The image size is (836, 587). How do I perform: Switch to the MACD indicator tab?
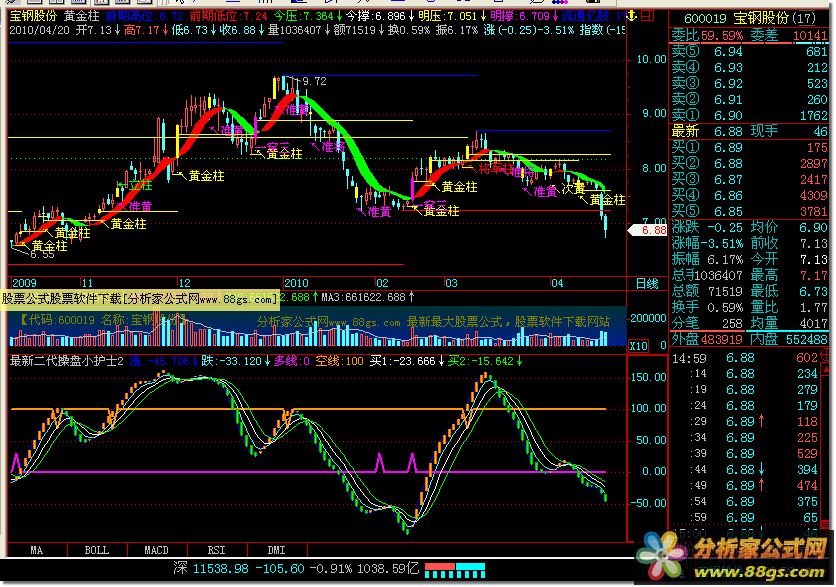[156, 549]
